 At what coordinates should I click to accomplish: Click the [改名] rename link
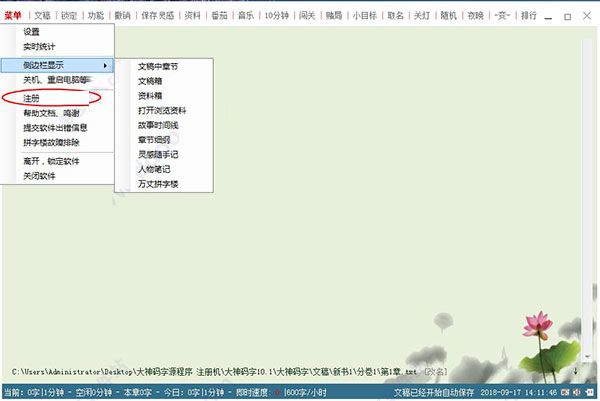[x=436, y=372]
